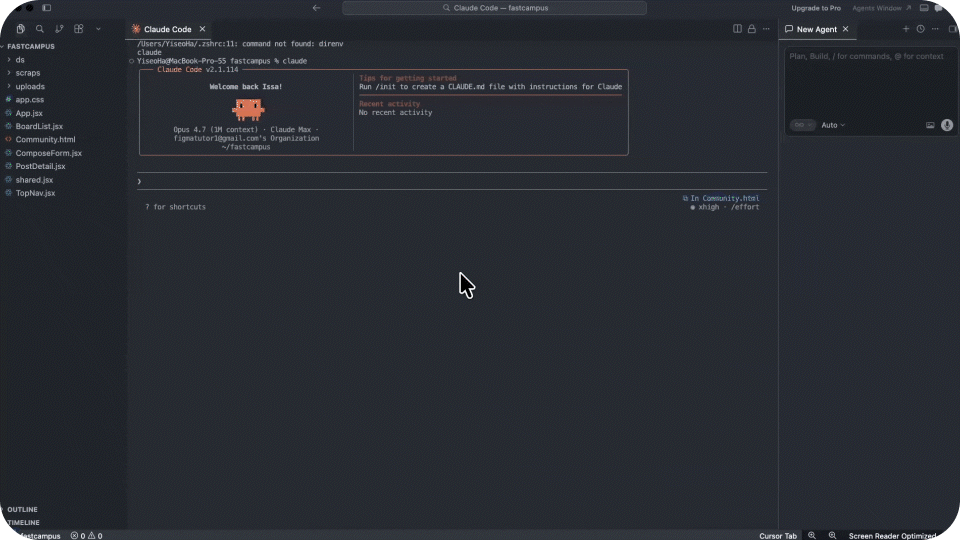
Task: Open the Auto model dropdown
Action: [x=833, y=125]
